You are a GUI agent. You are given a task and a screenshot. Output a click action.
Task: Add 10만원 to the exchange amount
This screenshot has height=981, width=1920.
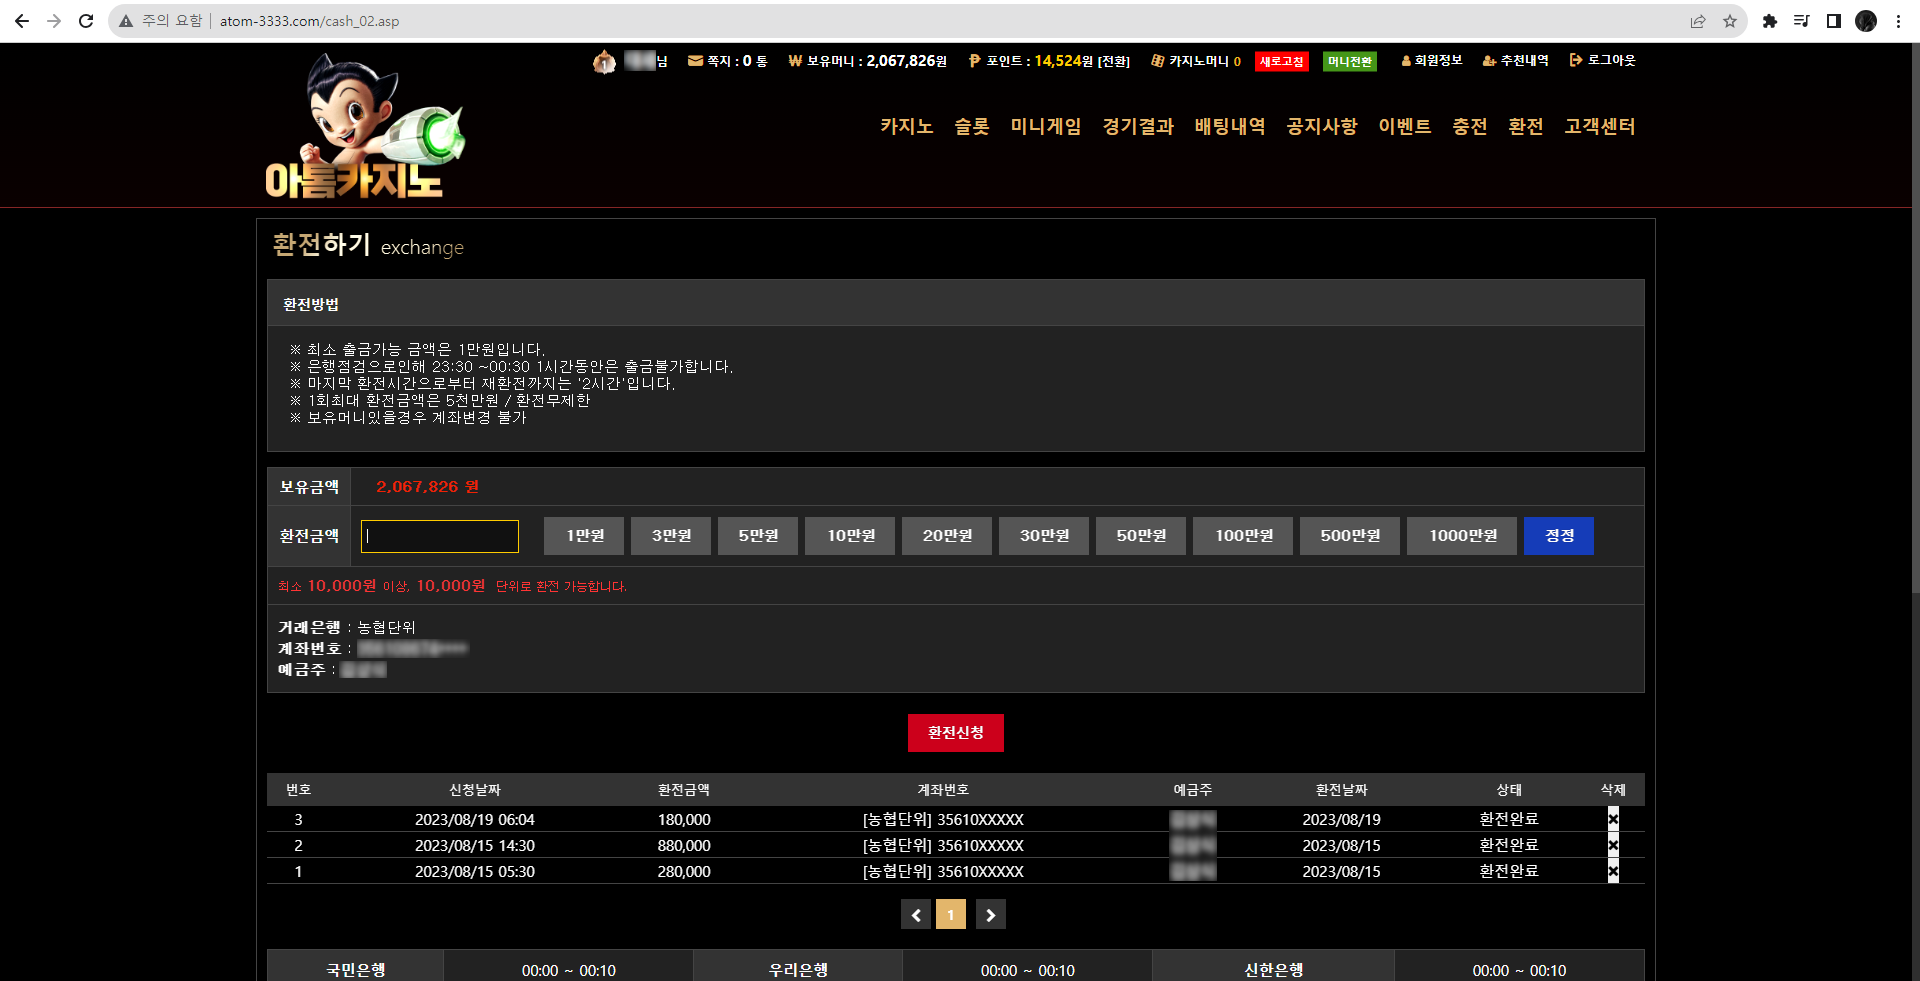[x=850, y=536]
